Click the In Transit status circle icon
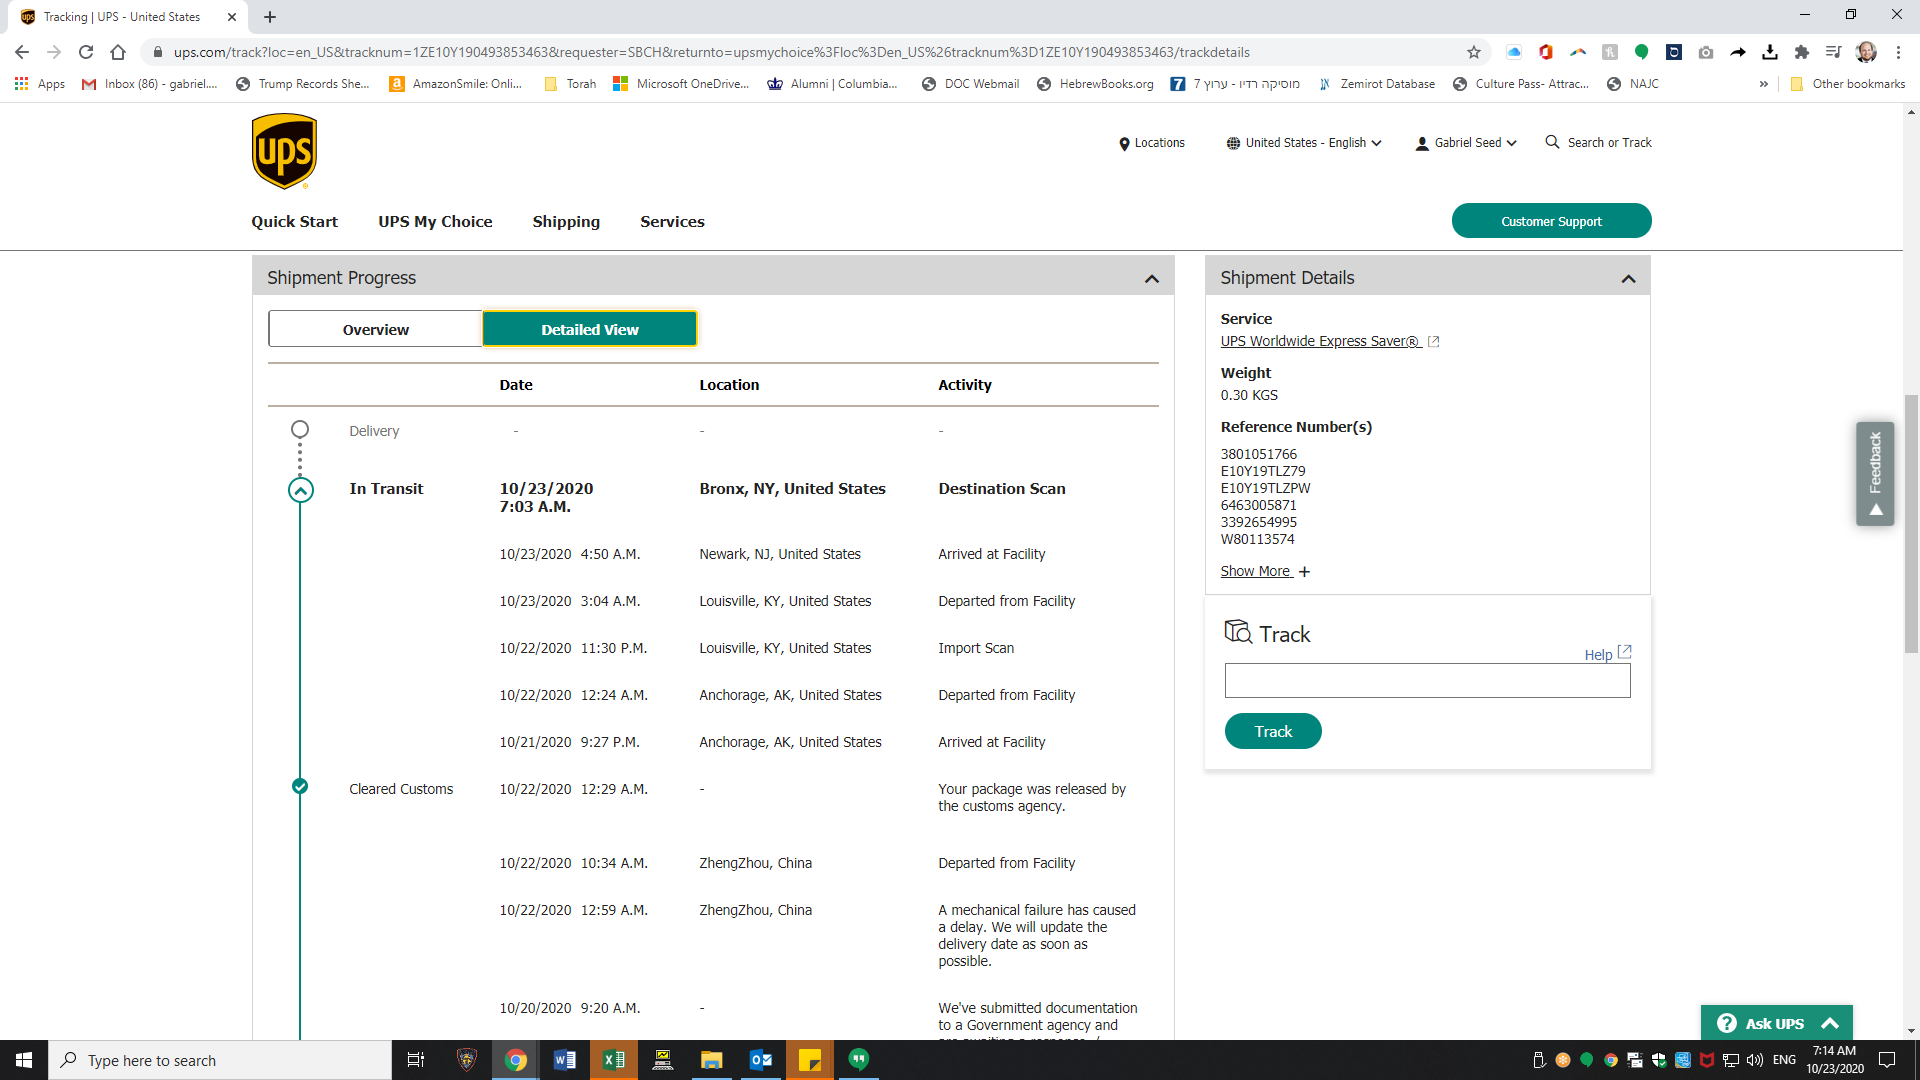 point(300,490)
